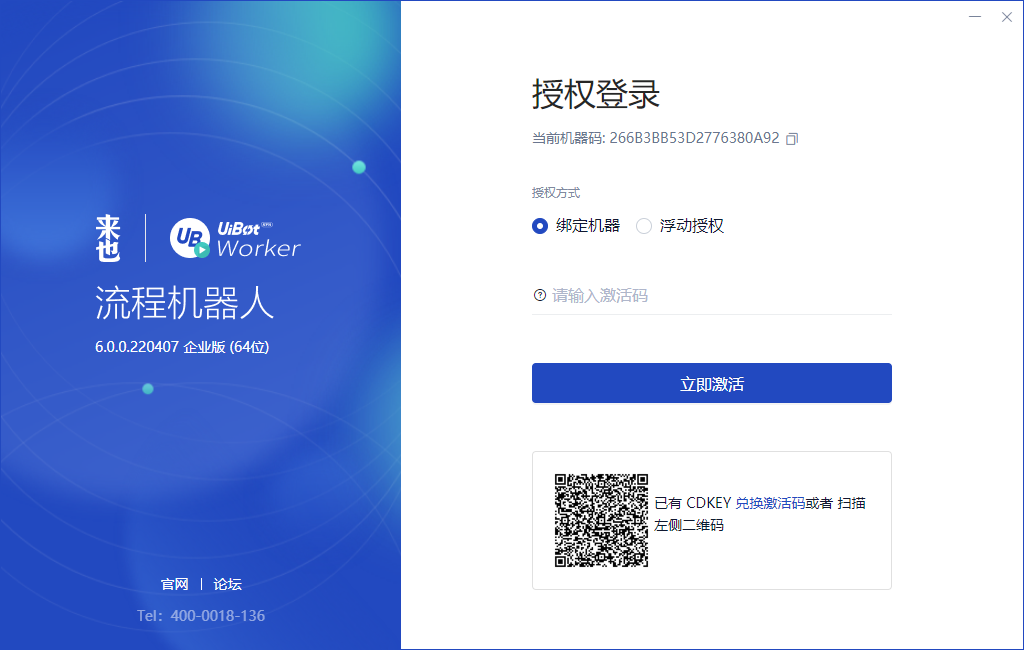Click the Tel: 400-0018-136 text
This screenshot has height=650, width=1024.
(x=201, y=615)
